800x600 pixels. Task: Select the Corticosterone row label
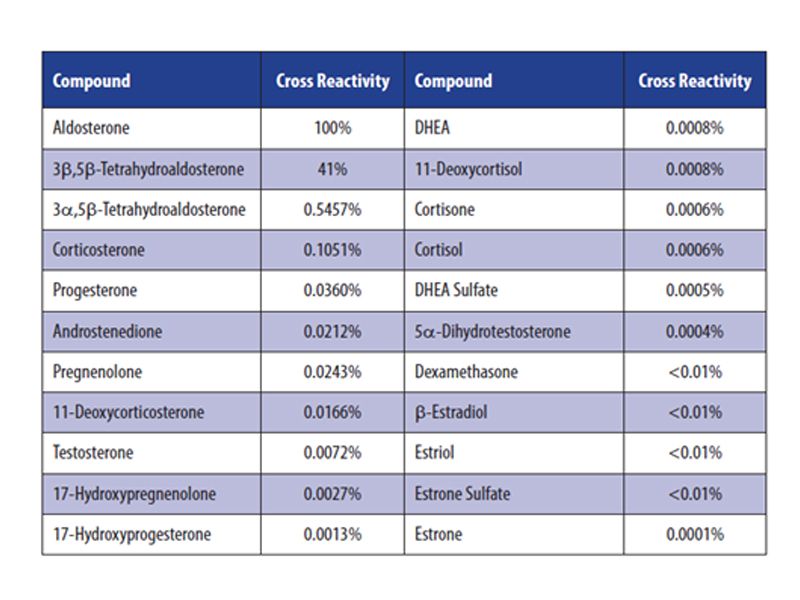98,250
